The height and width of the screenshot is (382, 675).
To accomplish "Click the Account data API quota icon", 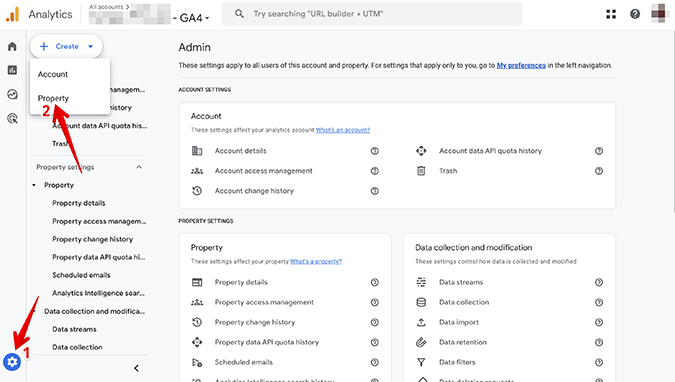I will coord(421,151).
